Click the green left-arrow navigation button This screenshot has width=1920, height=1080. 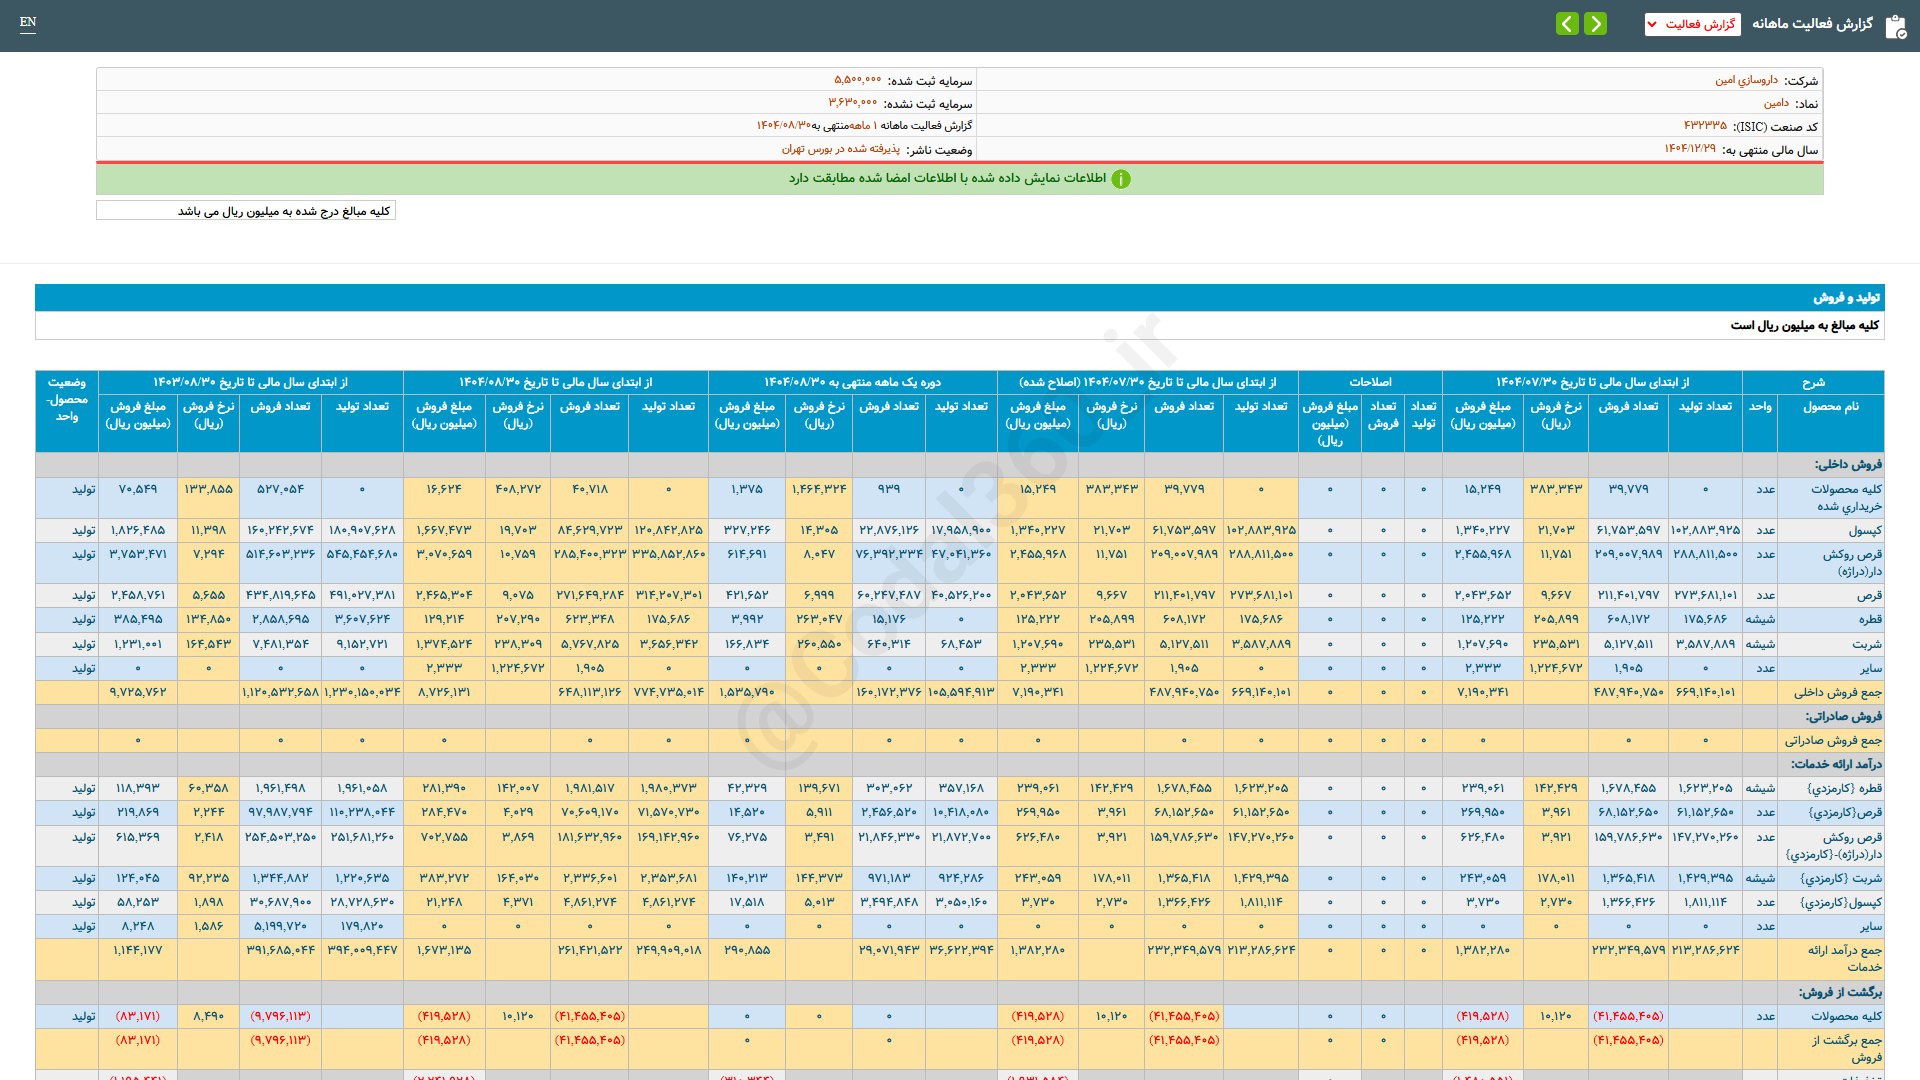tap(1567, 24)
